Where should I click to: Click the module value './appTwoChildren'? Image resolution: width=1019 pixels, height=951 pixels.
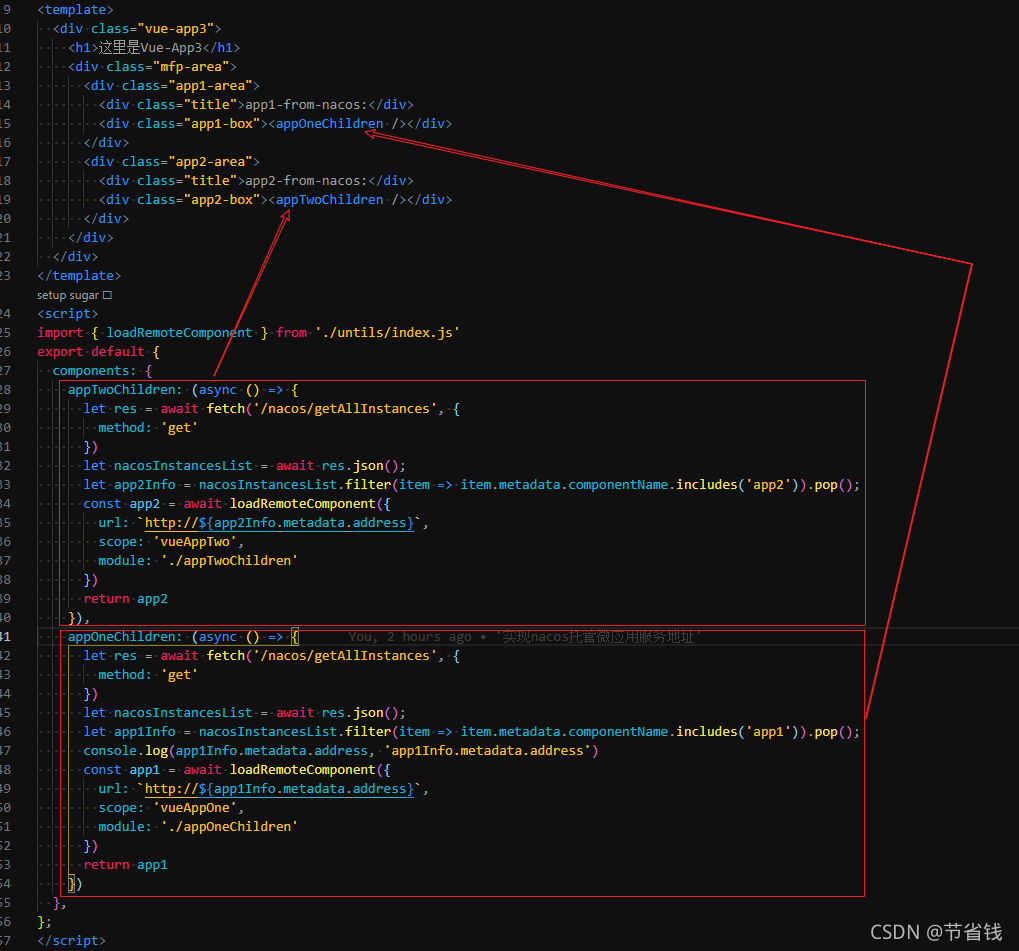click(229, 560)
